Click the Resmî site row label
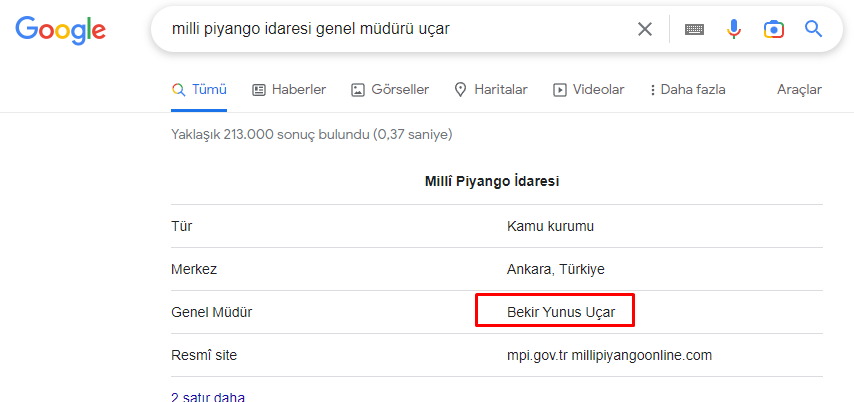The height and width of the screenshot is (402, 854). click(204, 356)
